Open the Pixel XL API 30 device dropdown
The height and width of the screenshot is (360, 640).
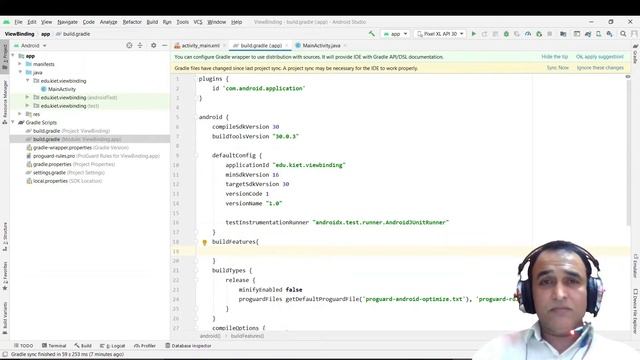[x=440, y=34]
